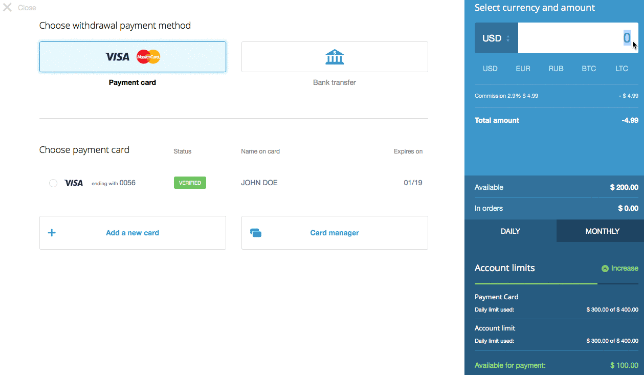Click the Commission 2.9% line
Screen dimensions: 644x375
[556, 96]
